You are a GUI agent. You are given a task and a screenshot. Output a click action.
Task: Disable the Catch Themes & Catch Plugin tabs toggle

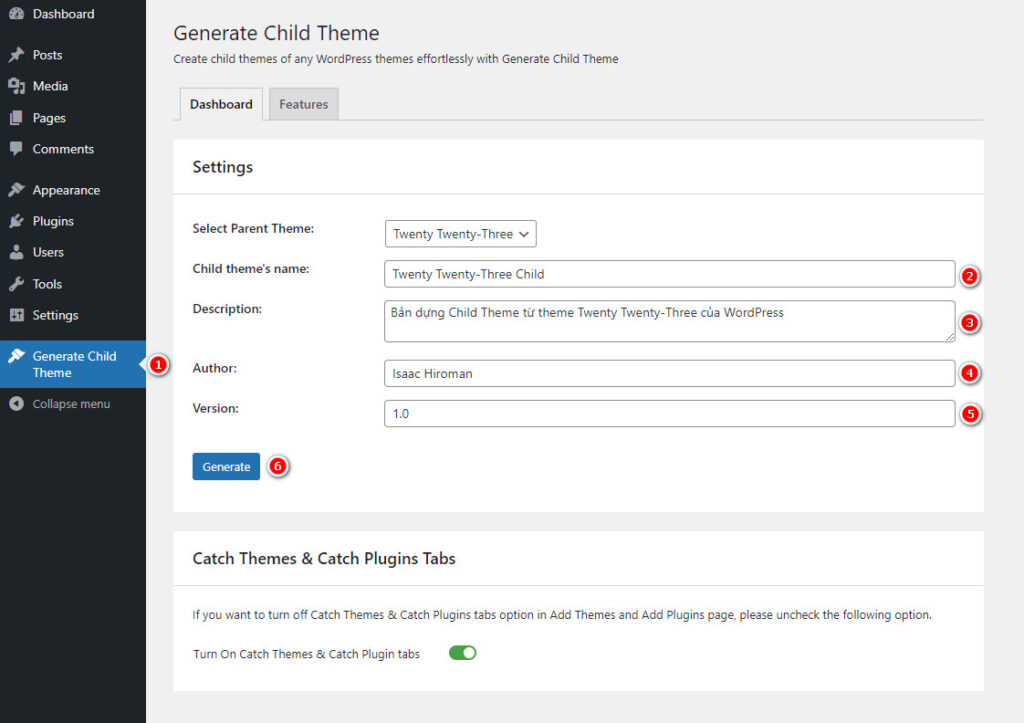tap(462, 652)
